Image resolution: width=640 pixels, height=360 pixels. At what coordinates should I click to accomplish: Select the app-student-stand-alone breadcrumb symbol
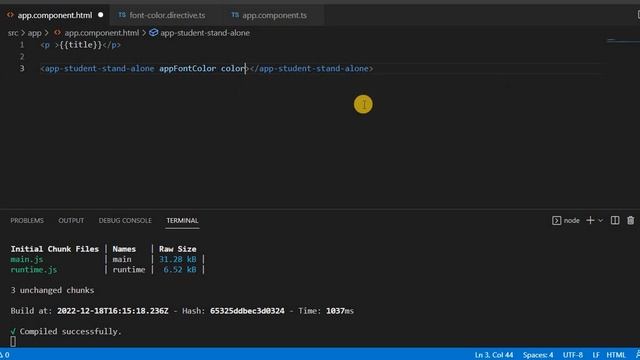click(x=205, y=33)
